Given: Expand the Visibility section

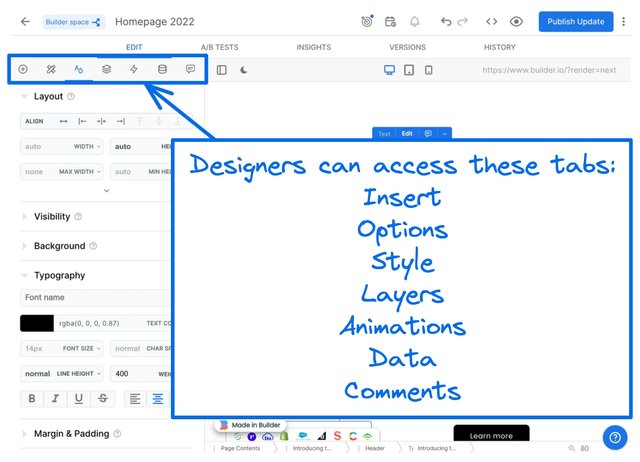Looking at the screenshot, I should tap(24, 217).
